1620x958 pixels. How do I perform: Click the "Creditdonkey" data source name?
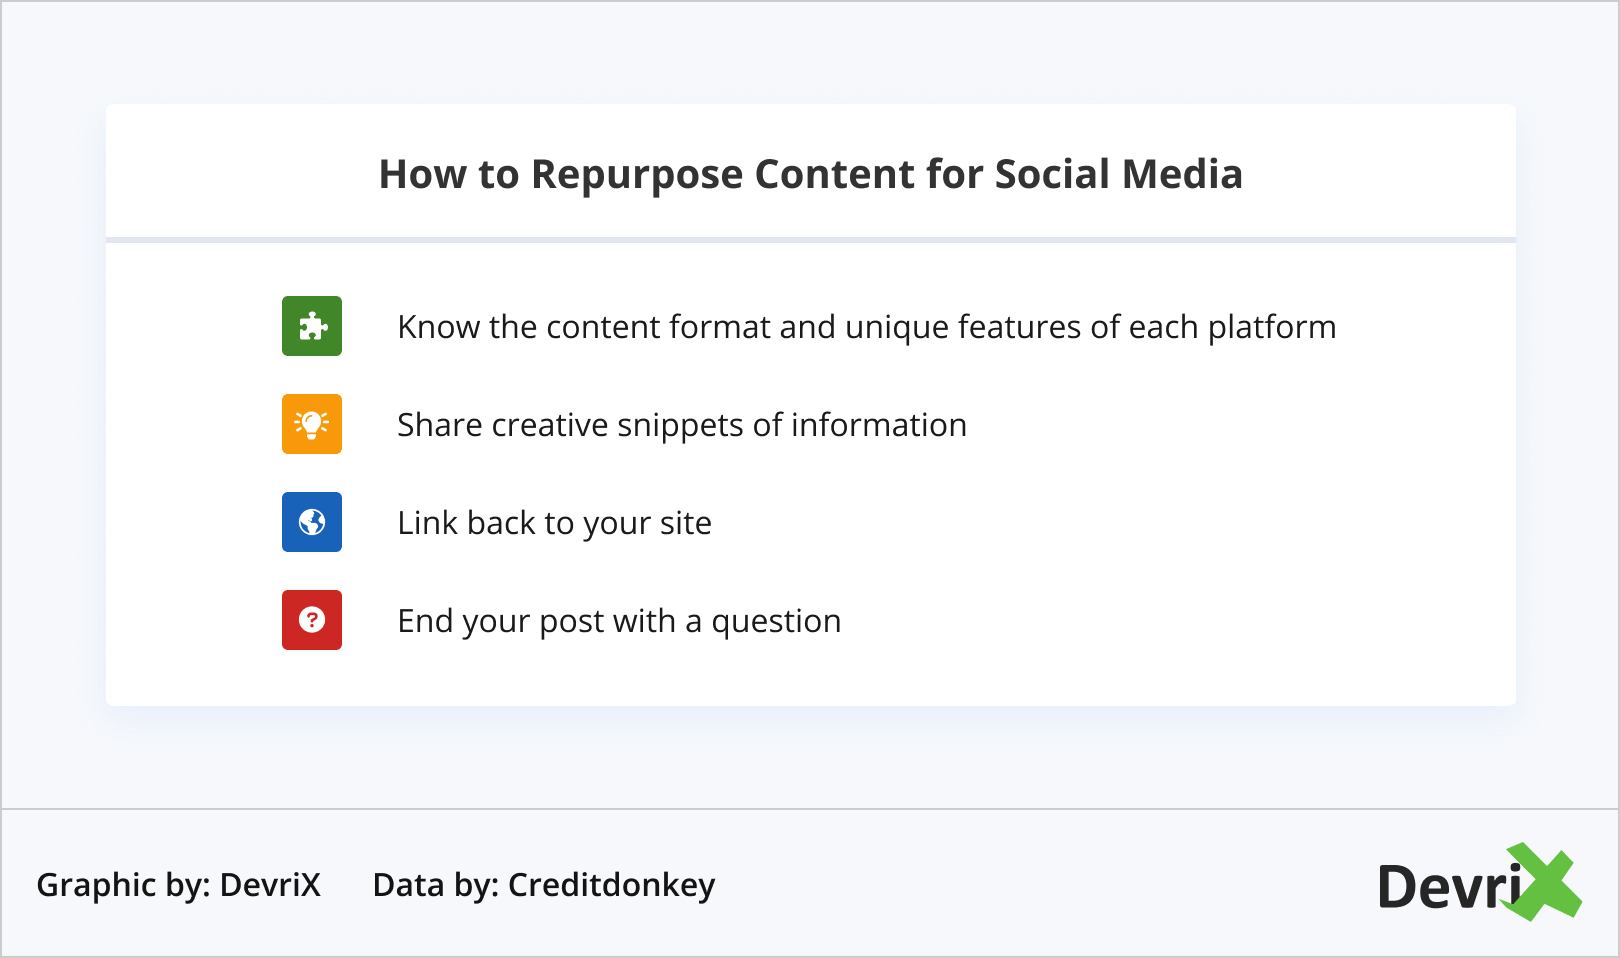[611, 885]
